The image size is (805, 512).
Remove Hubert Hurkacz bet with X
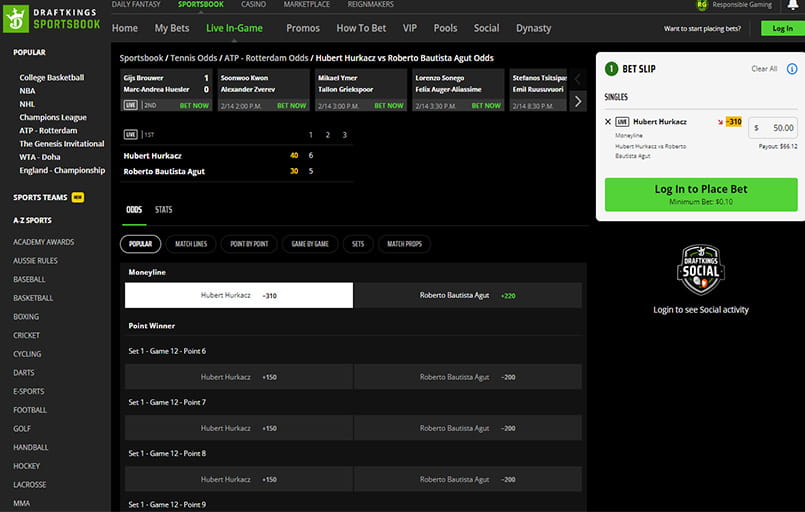pyautogui.click(x=608, y=122)
